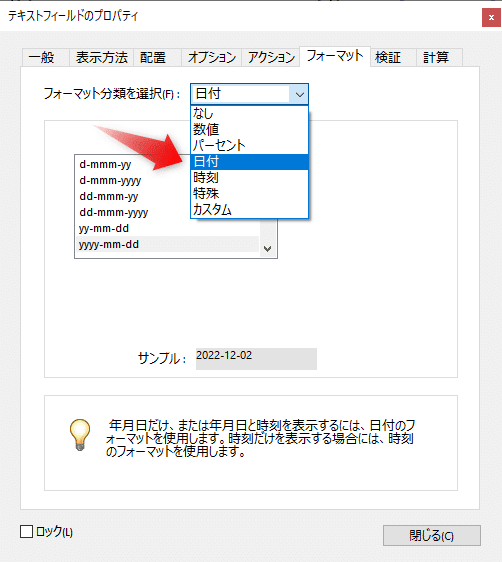
Task: Click the light bulb hint icon
Action: [80, 434]
